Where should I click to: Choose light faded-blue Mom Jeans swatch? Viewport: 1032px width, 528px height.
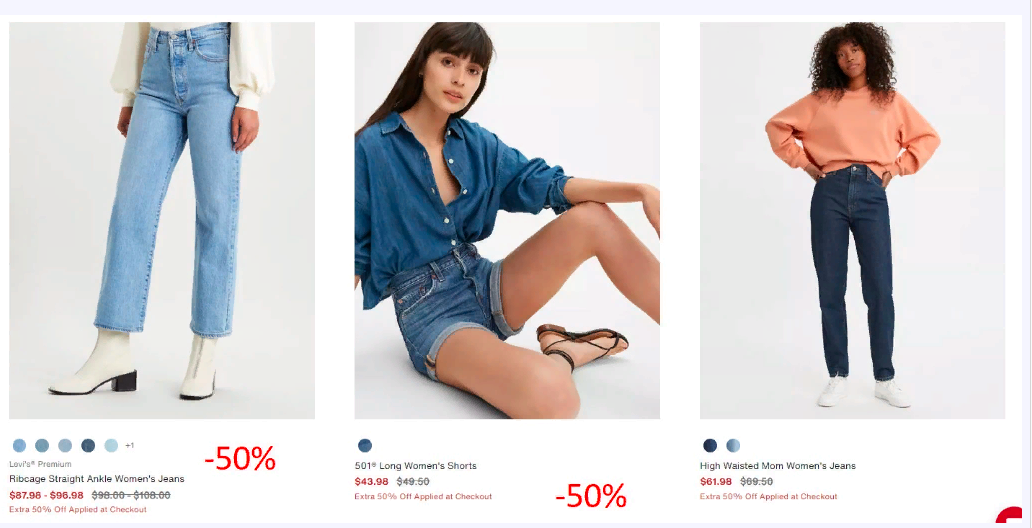733,446
